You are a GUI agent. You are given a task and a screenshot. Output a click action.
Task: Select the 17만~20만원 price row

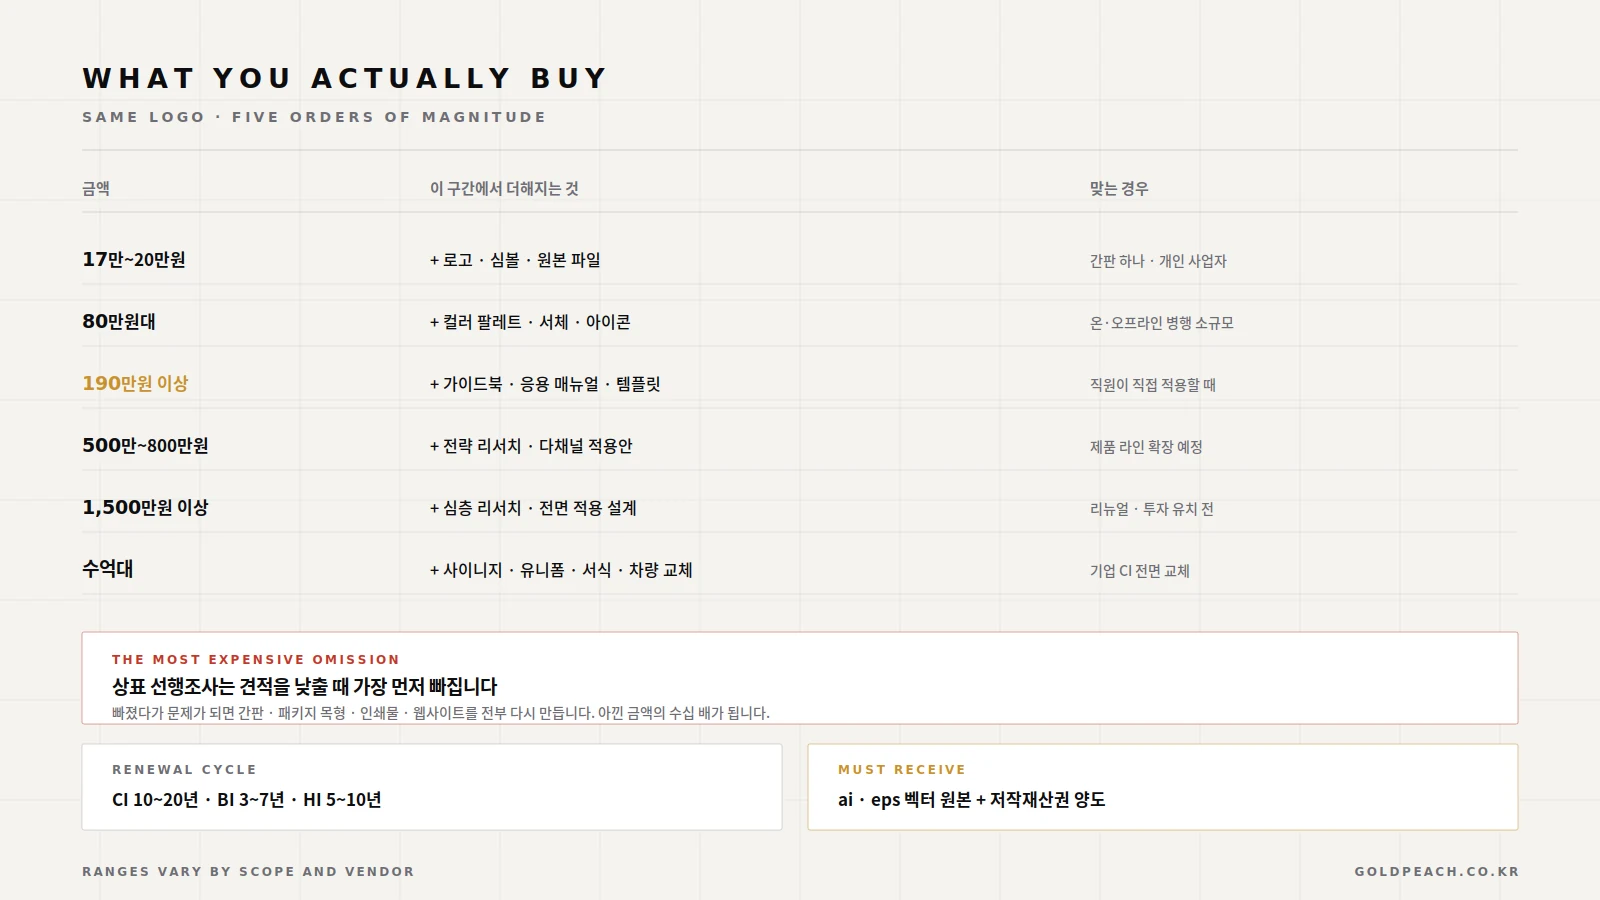[x=799, y=260]
